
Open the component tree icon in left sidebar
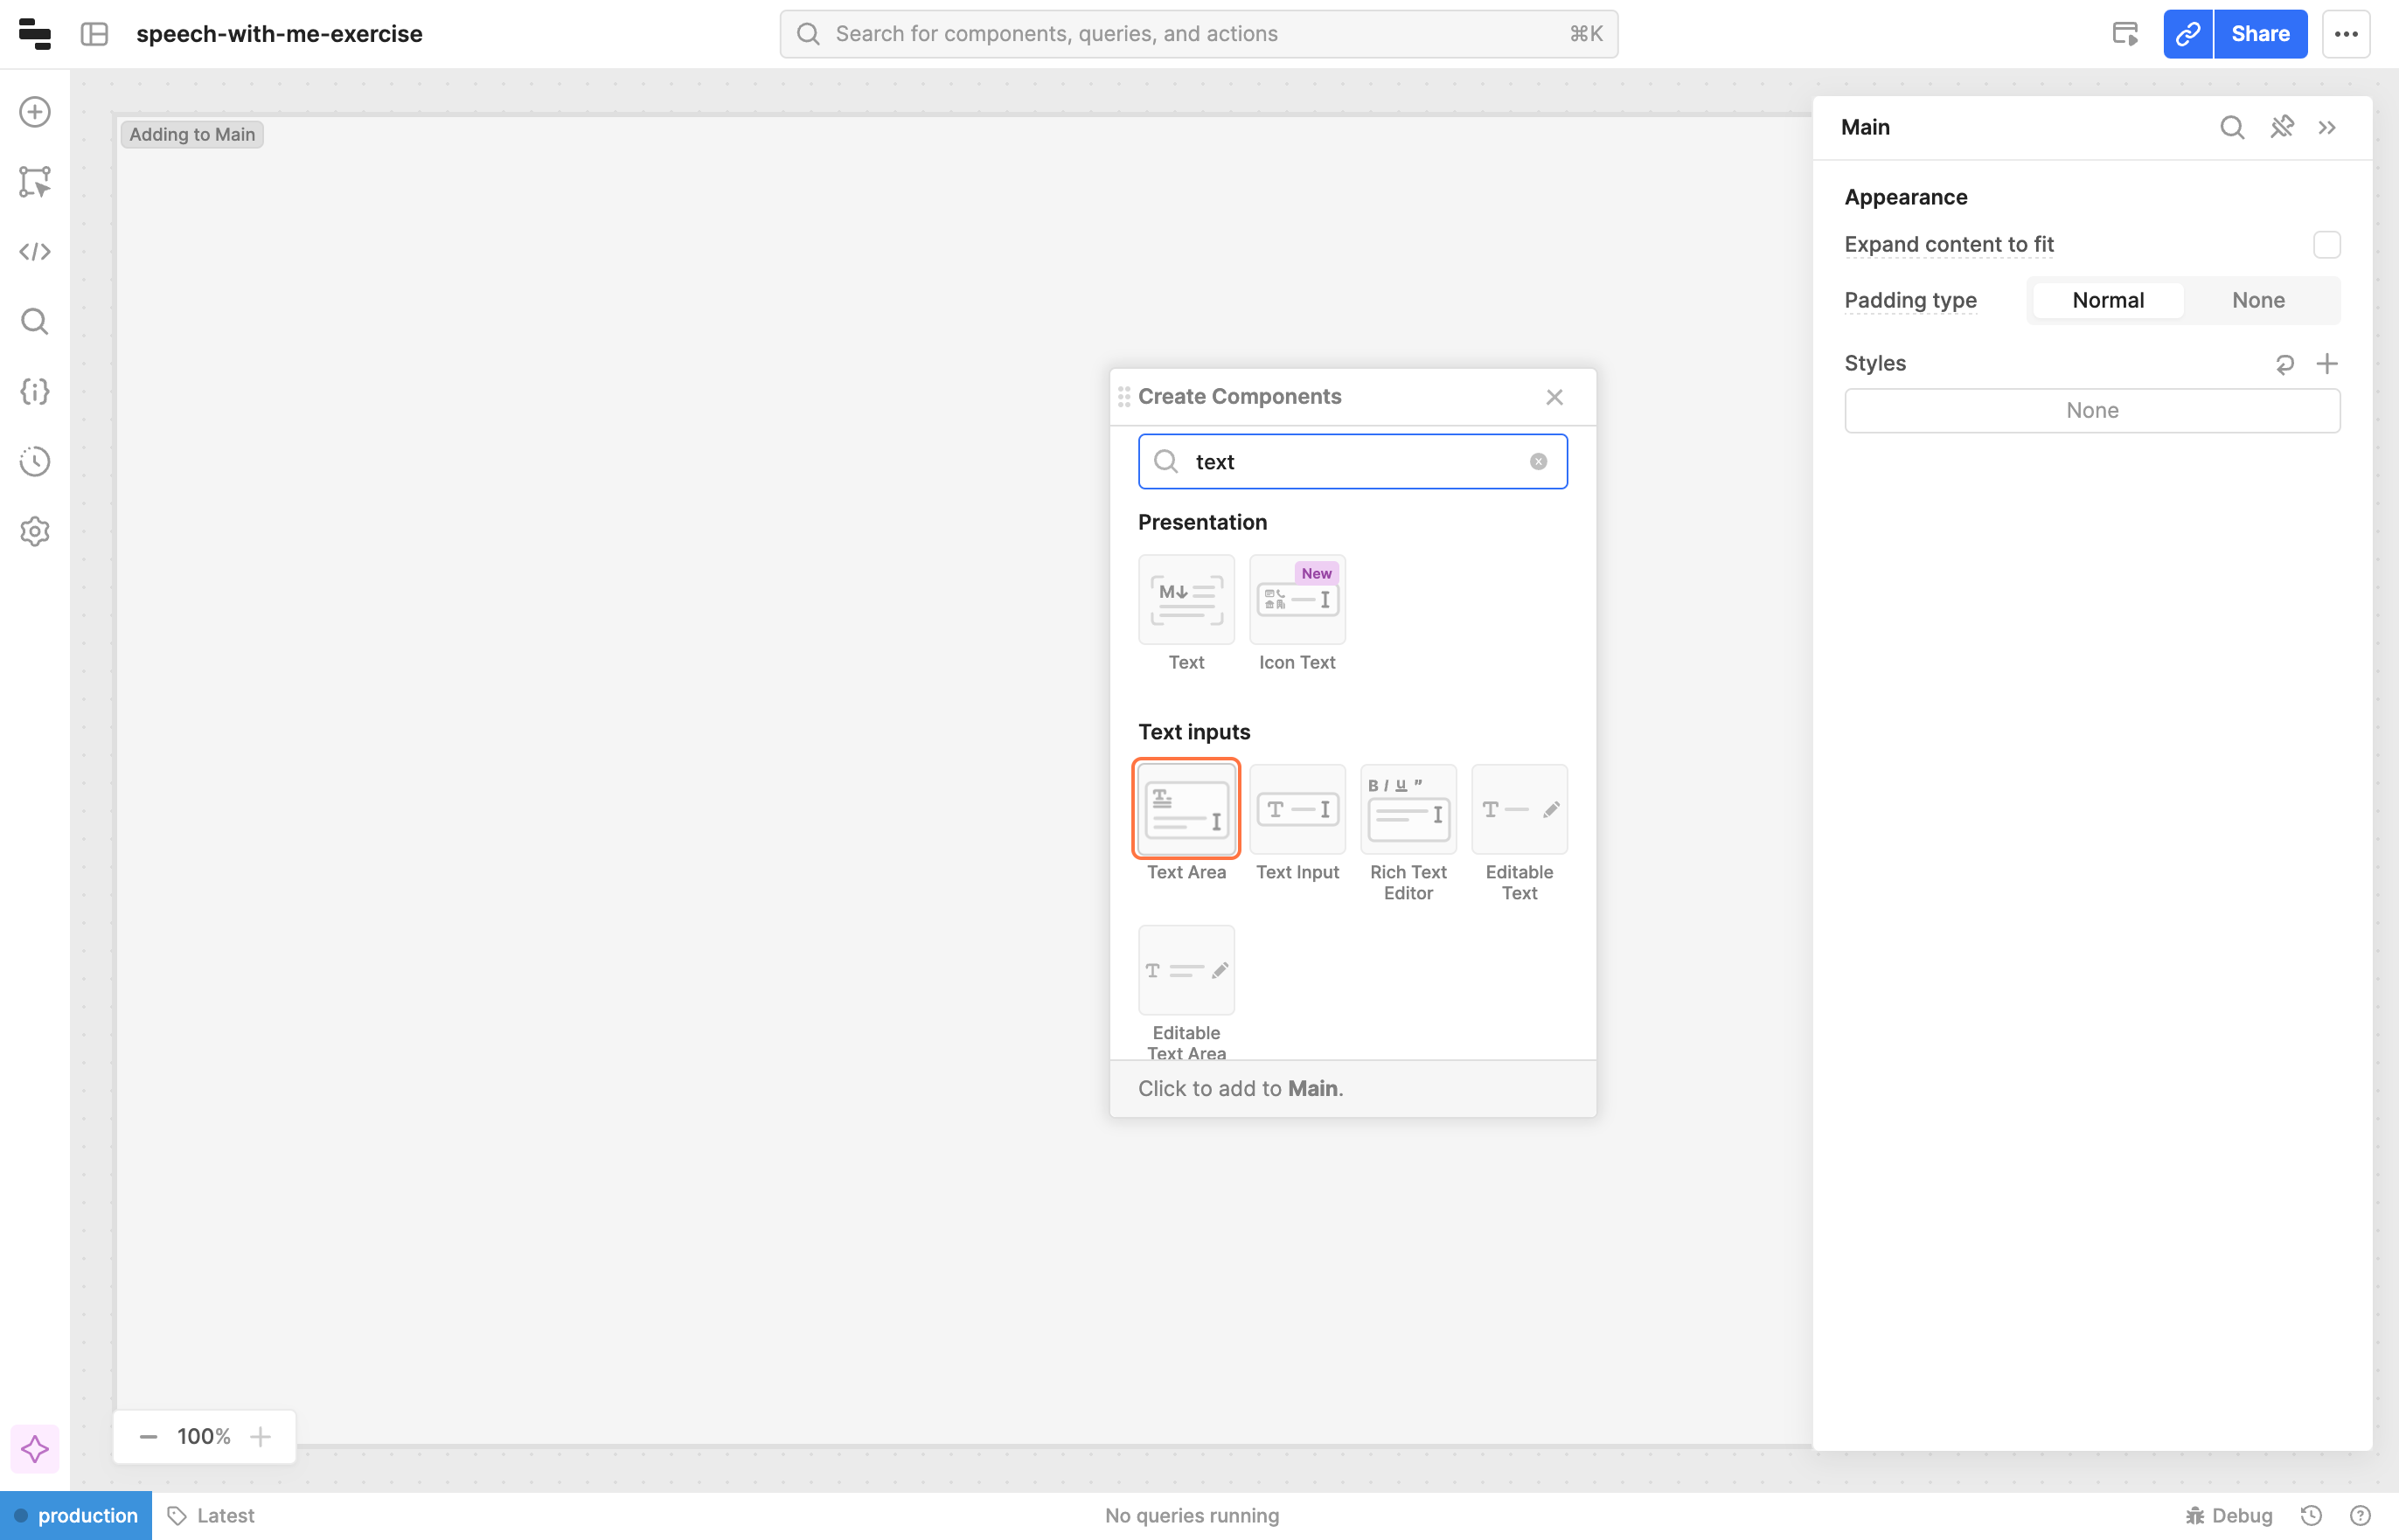(x=35, y=182)
